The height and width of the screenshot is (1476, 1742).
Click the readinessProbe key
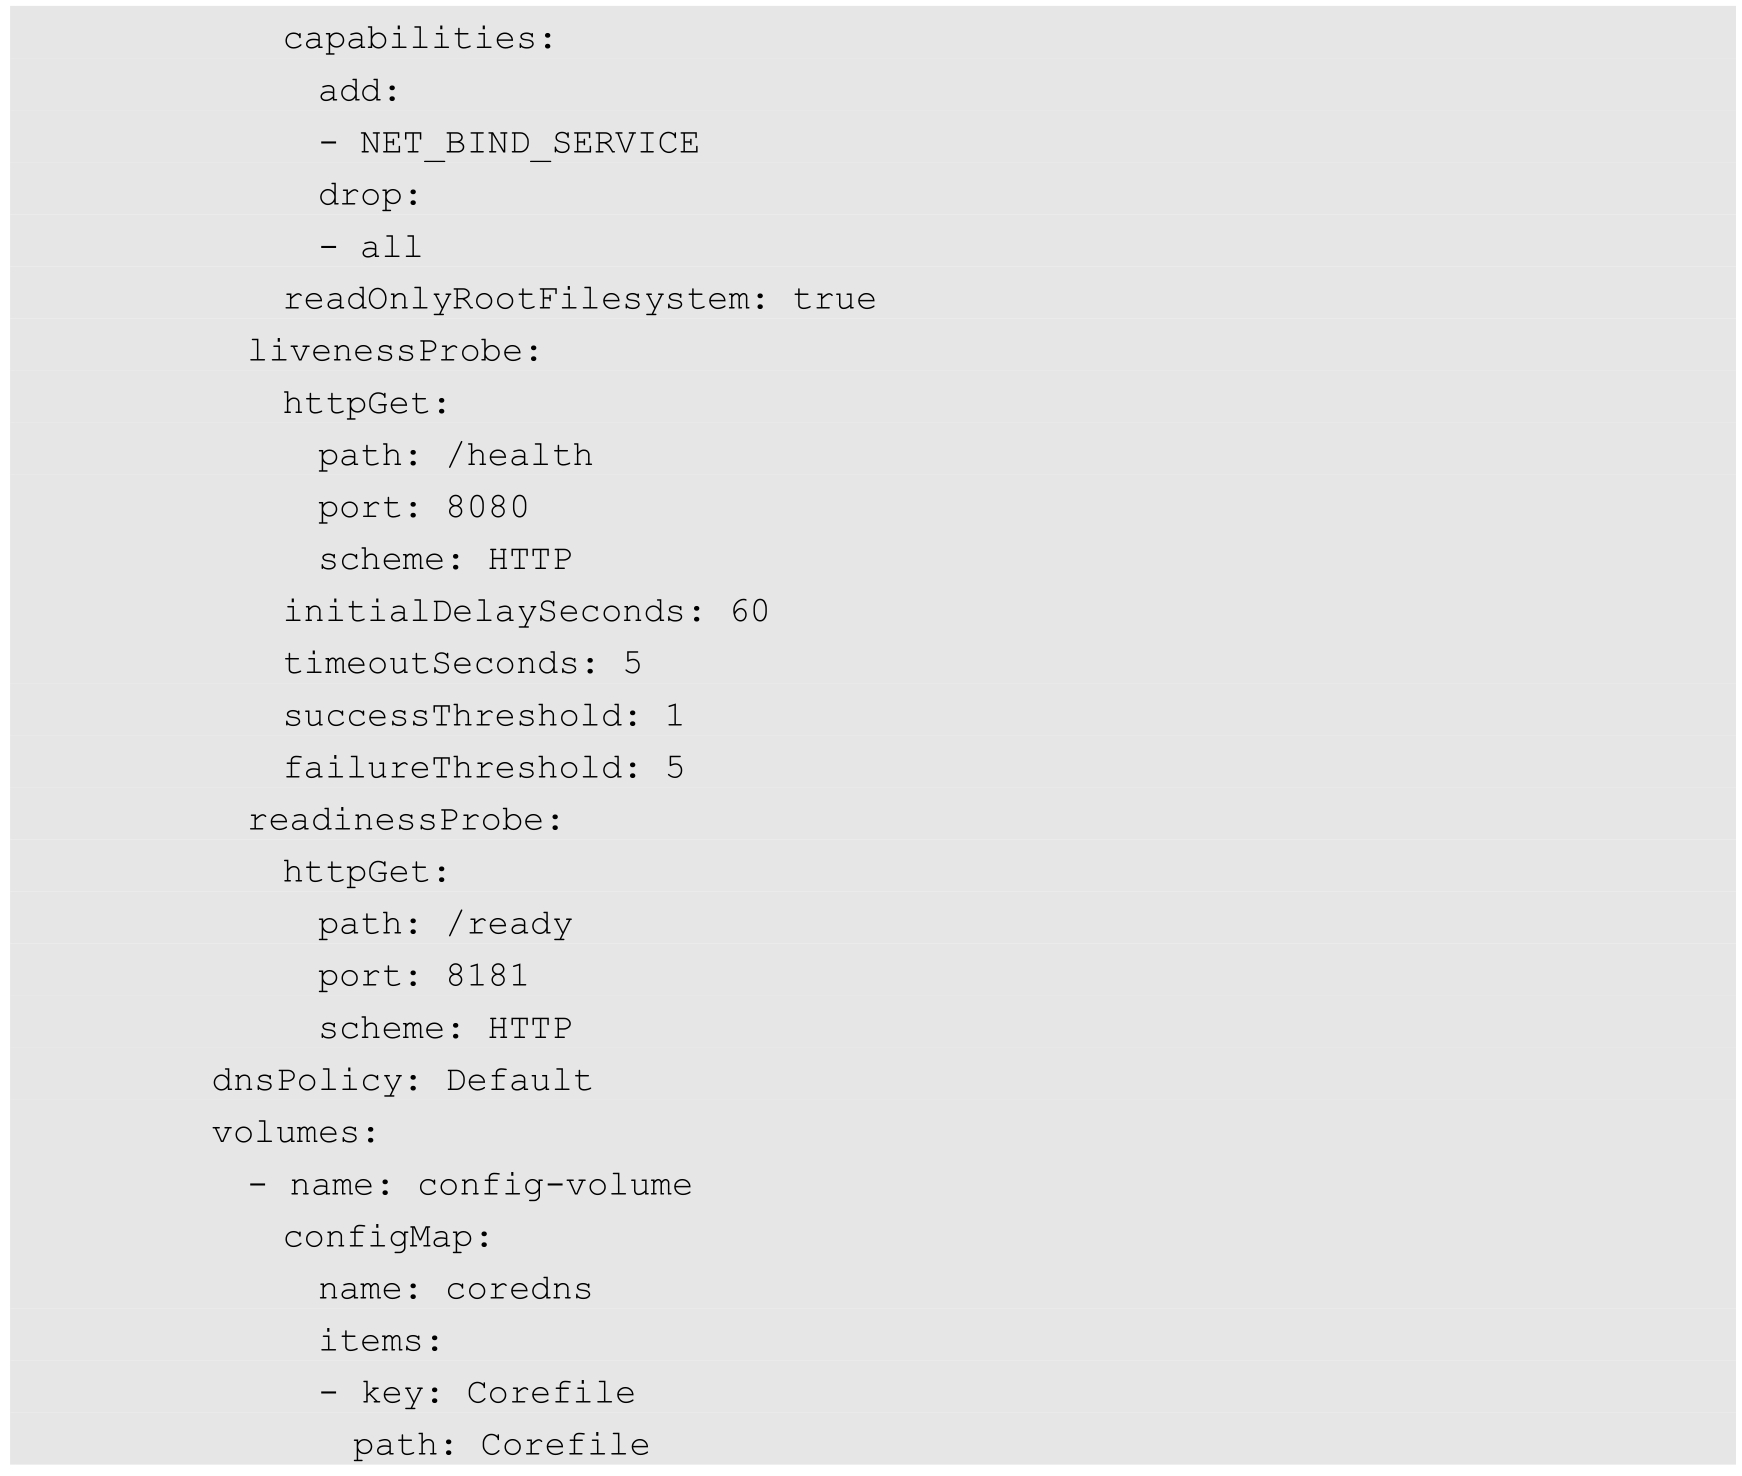[405, 820]
